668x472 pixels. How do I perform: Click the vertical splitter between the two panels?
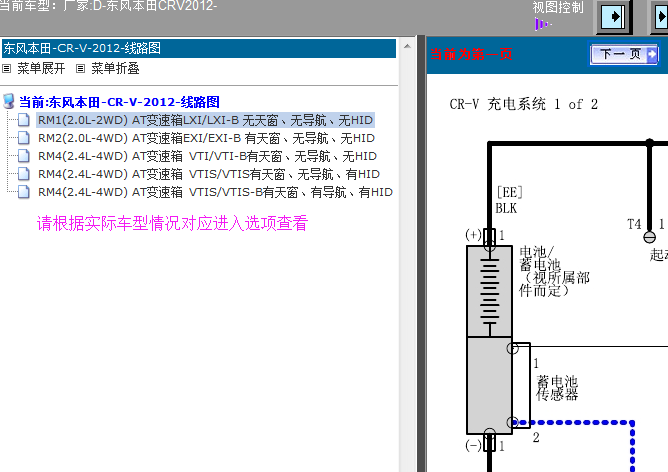pos(421,254)
